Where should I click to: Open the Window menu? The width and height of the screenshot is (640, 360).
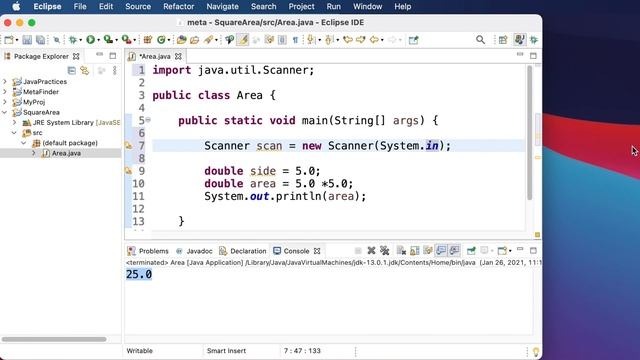pos(367,7)
